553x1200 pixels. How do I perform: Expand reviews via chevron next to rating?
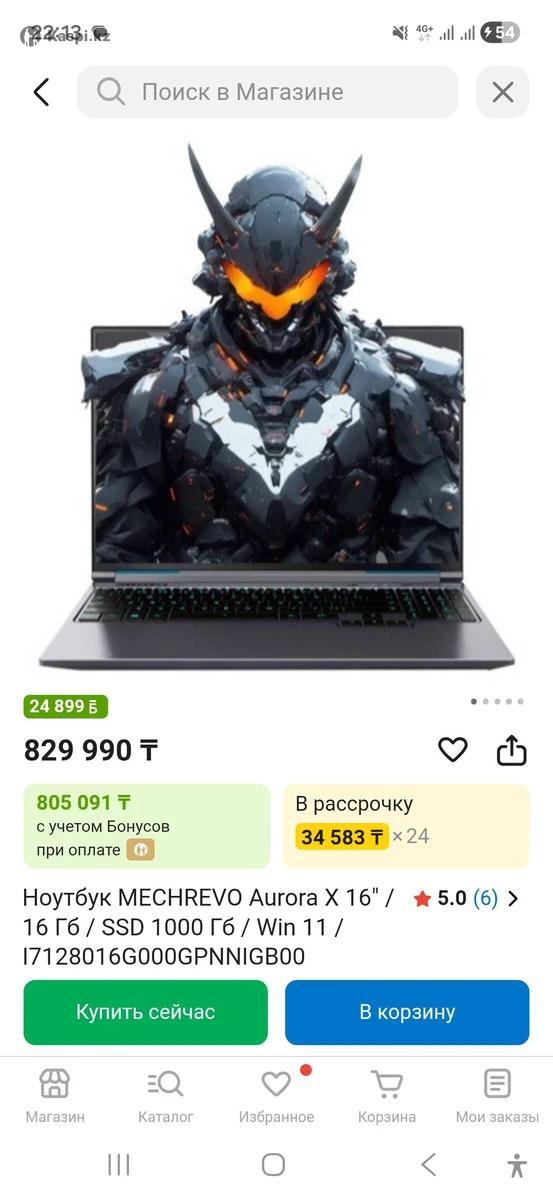pyautogui.click(x=513, y=898)
